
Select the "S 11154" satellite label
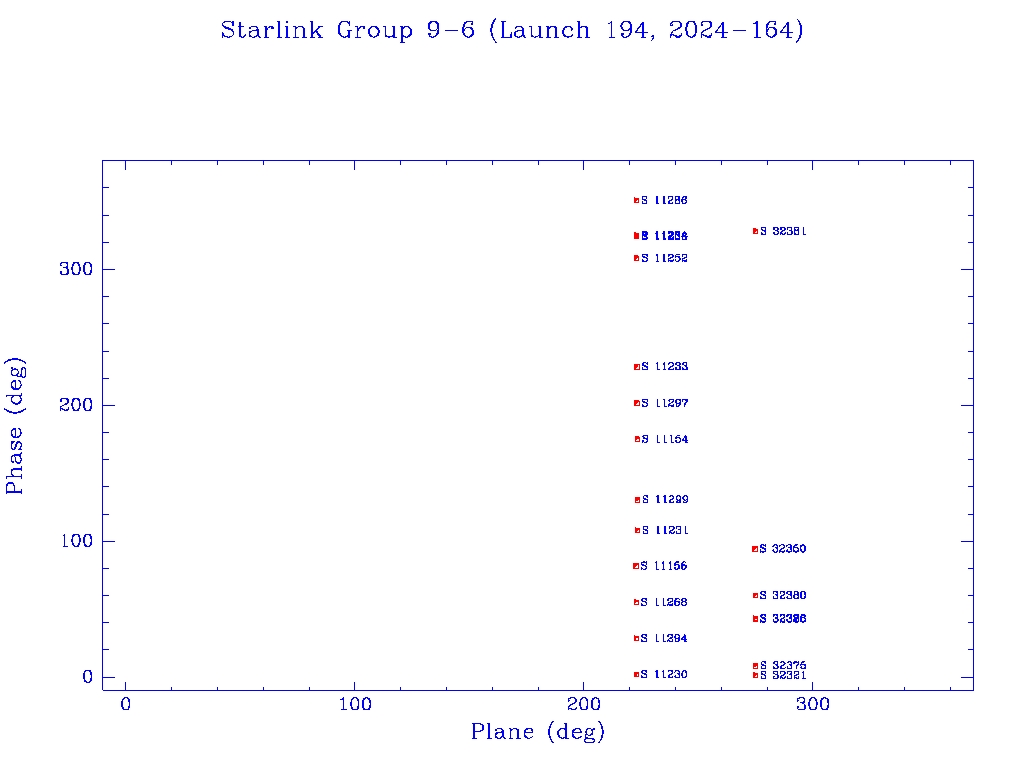point(665,440)
